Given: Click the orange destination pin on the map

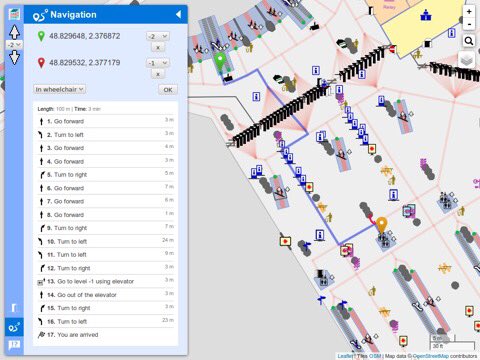Looking at the screenshot, I should click(x=381, y=226).
